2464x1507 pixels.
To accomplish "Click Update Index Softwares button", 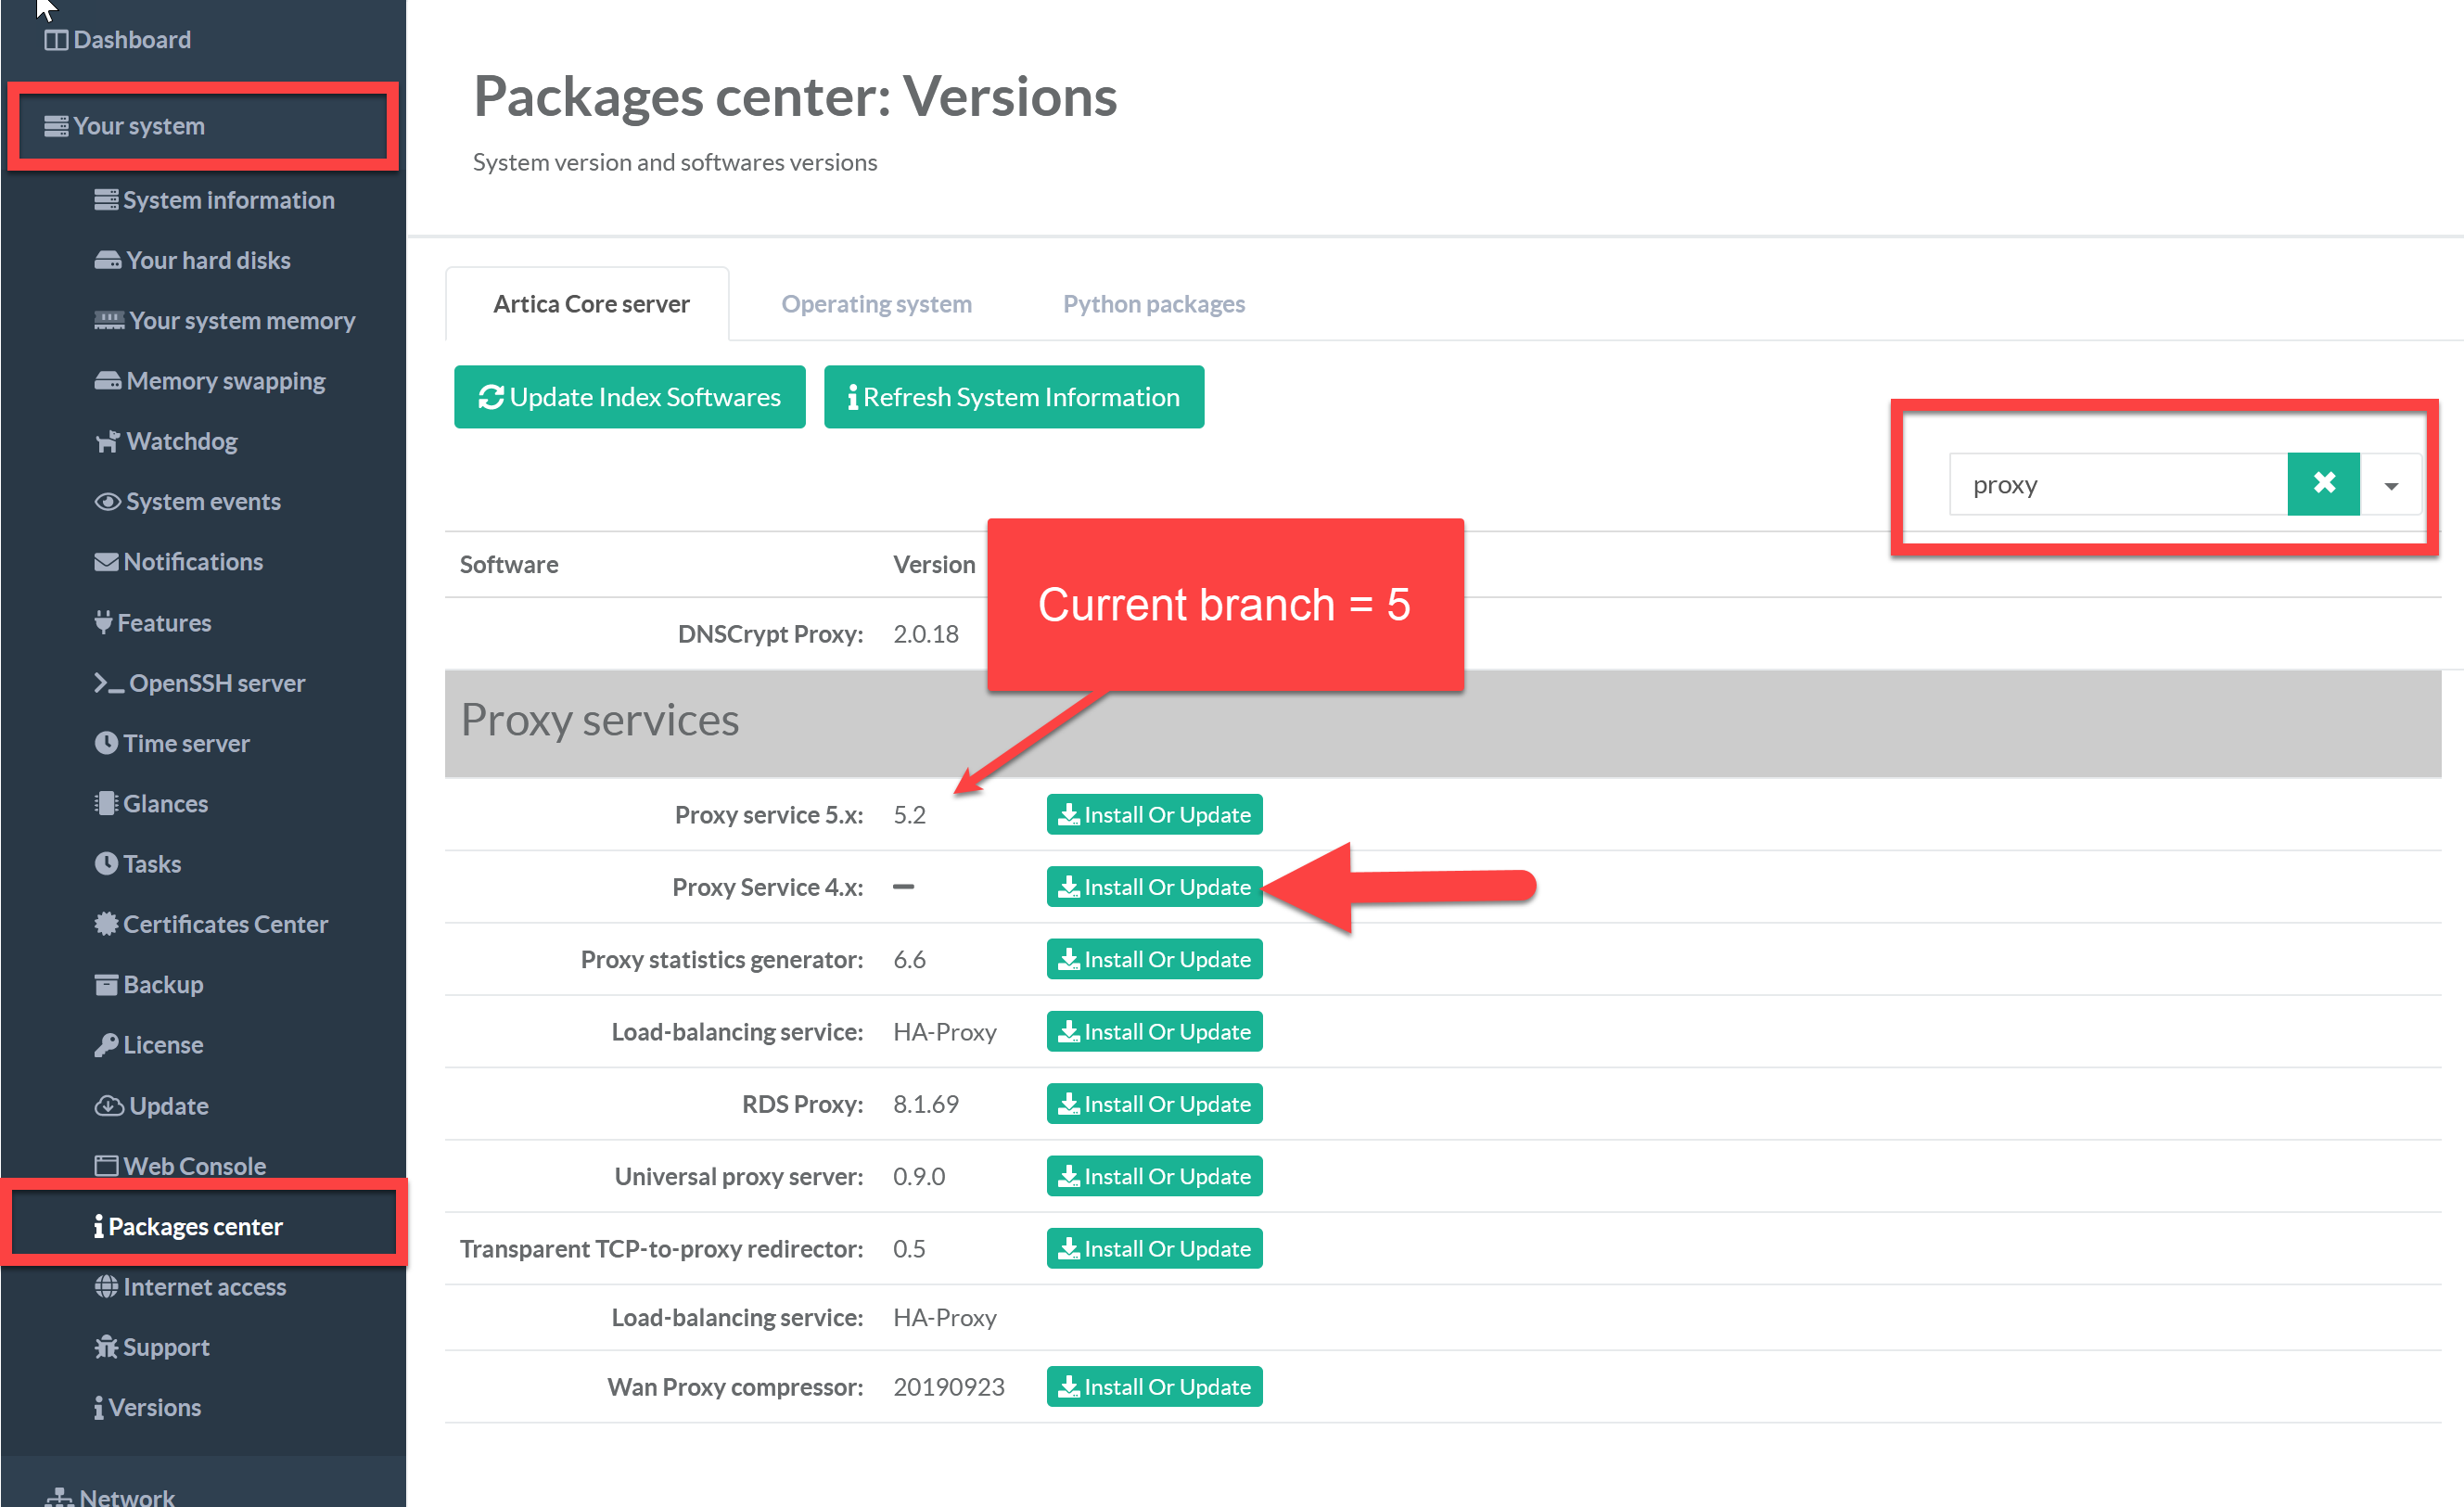I will click(x=629, y=397).
